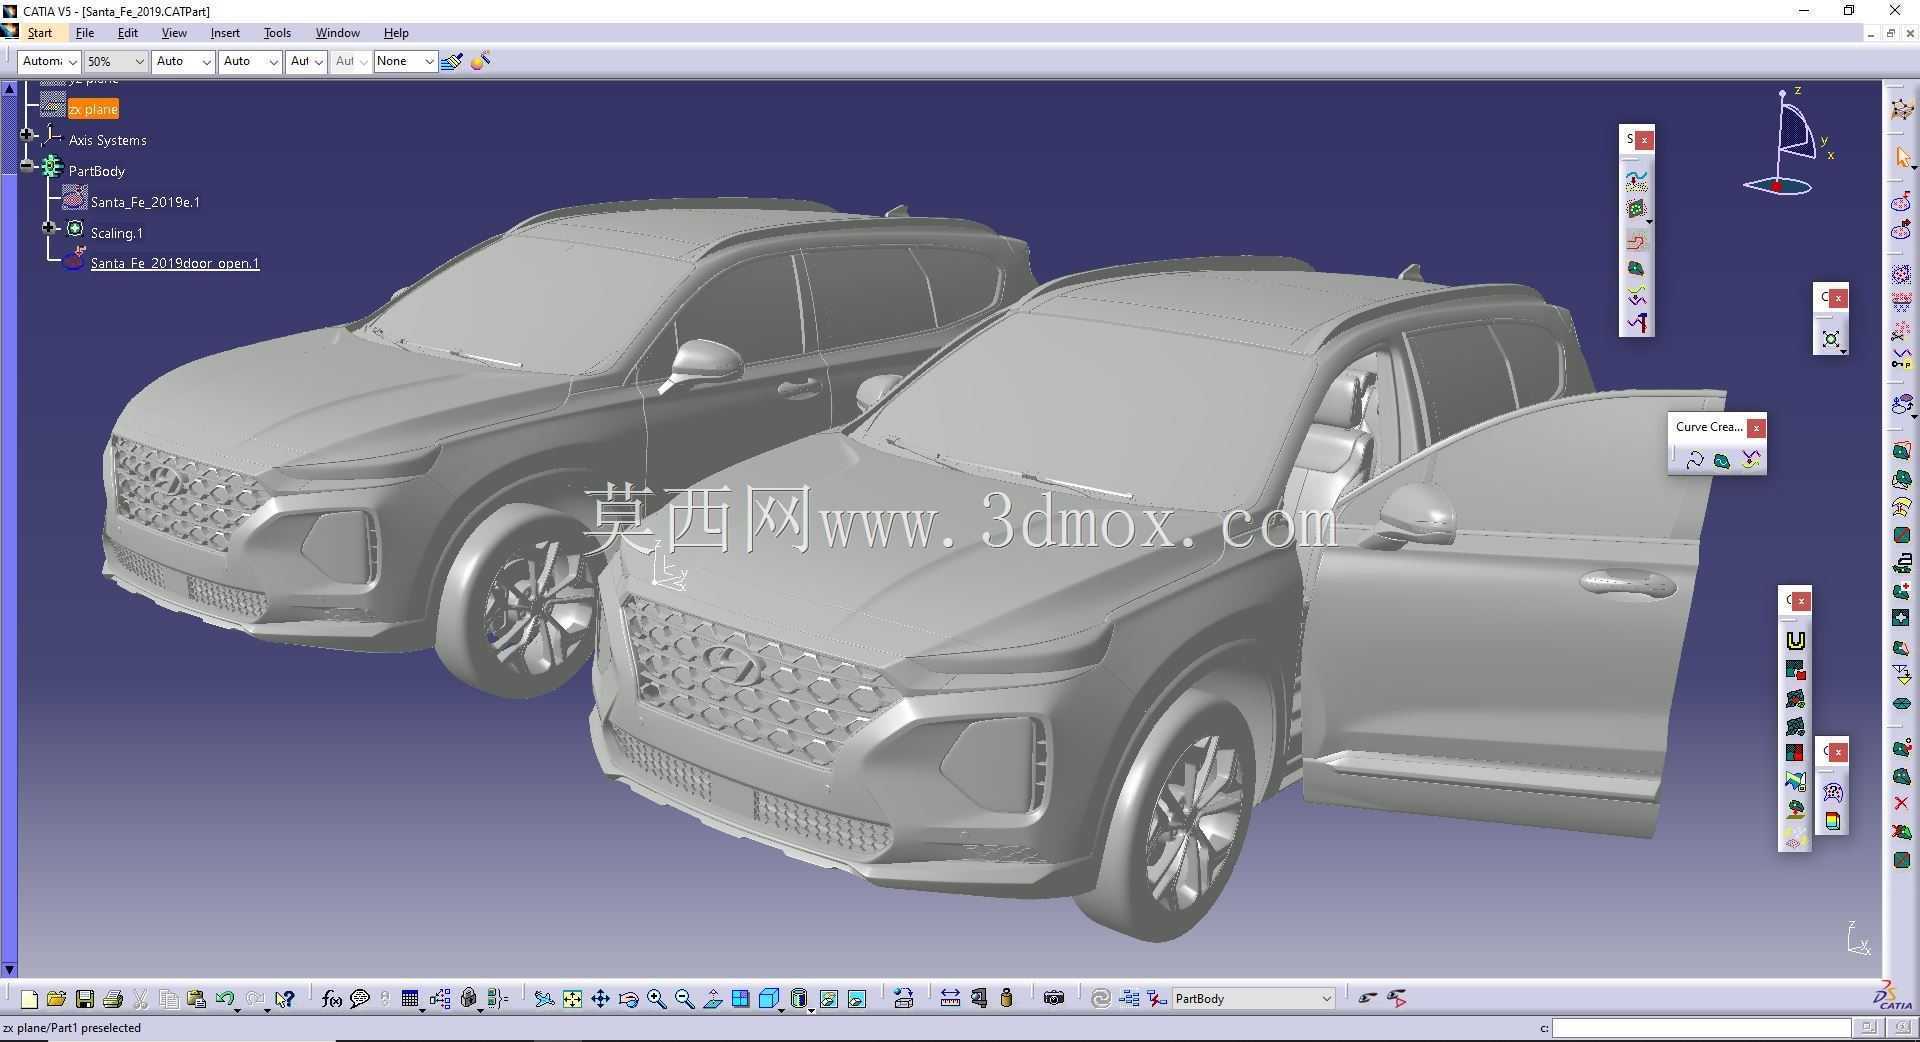Close the Curve Creation floating toolbar
This screenshot has width=1920, height=1042.
click(1756, 428)
